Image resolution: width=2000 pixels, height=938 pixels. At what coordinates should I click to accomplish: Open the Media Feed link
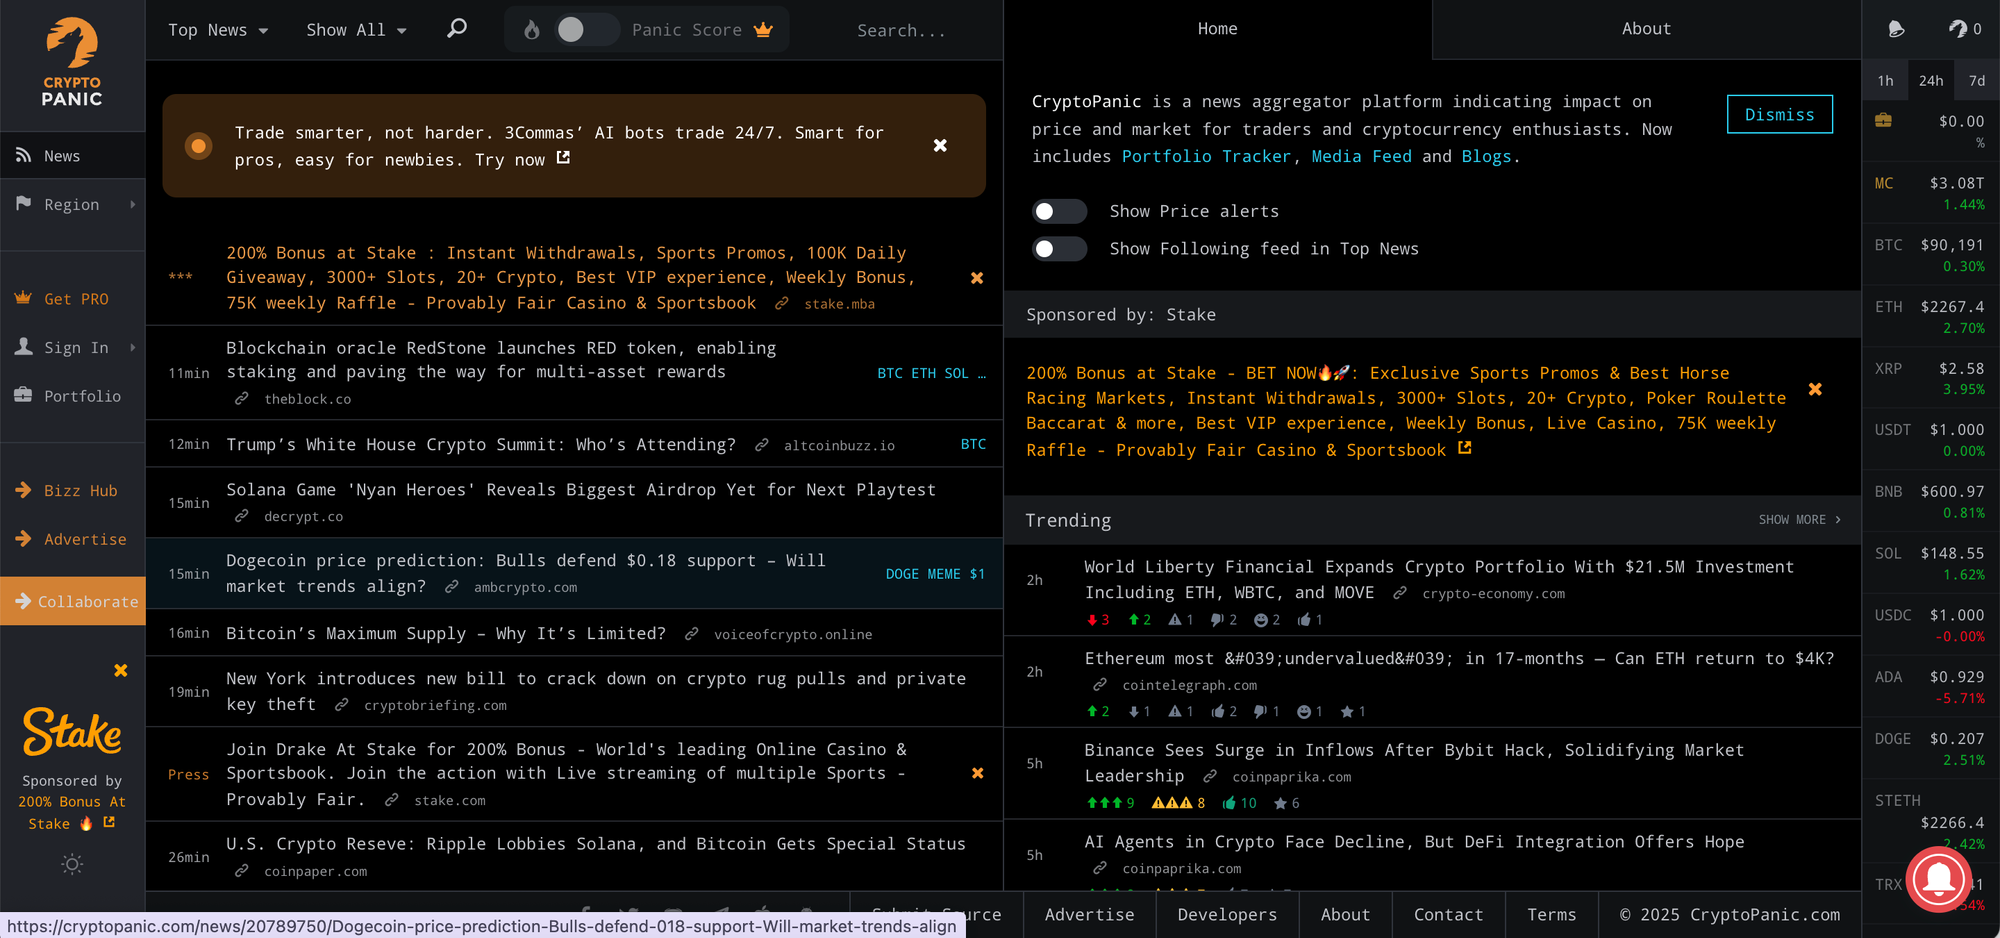tap(1361, 156)
